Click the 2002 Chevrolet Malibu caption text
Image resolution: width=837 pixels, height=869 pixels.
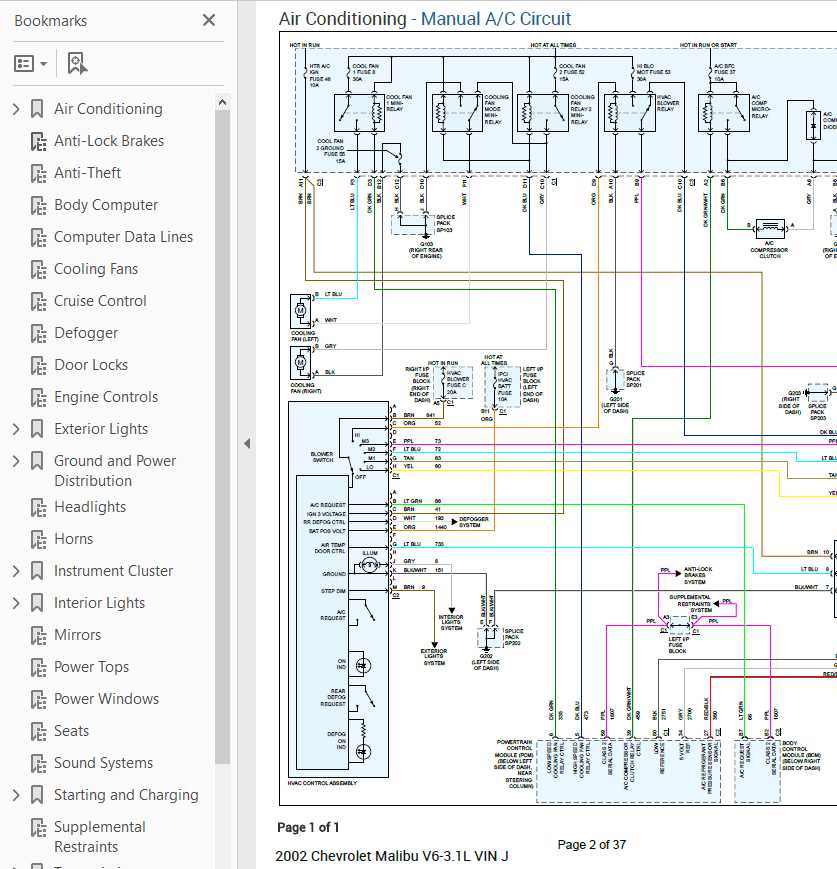pyautogui.click(x=391, y=856)
